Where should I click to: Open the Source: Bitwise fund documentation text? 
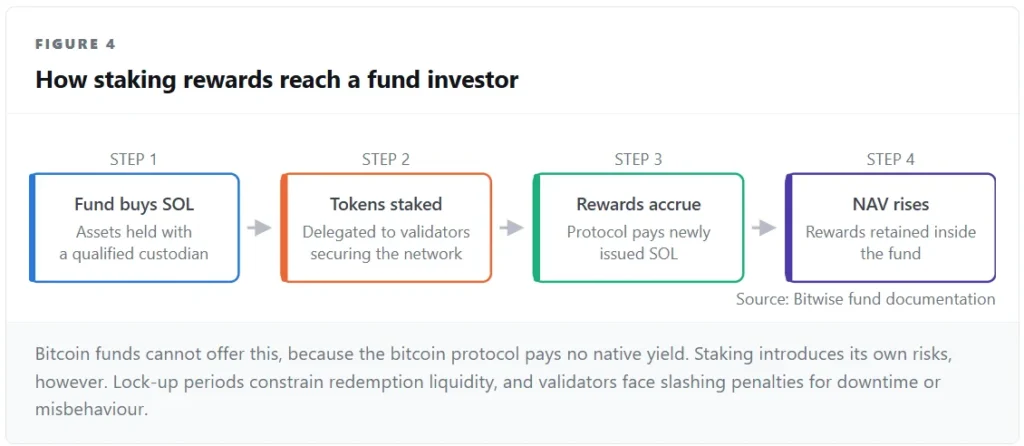point(866,299)
